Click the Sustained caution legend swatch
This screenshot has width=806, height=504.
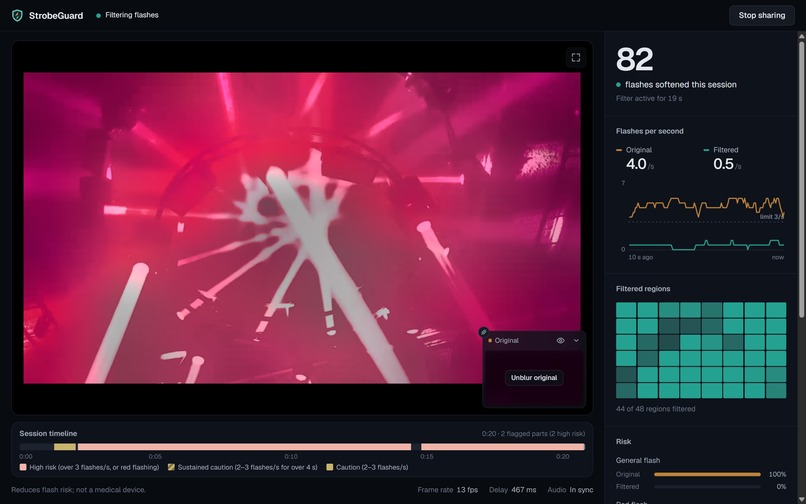(171, 467)
